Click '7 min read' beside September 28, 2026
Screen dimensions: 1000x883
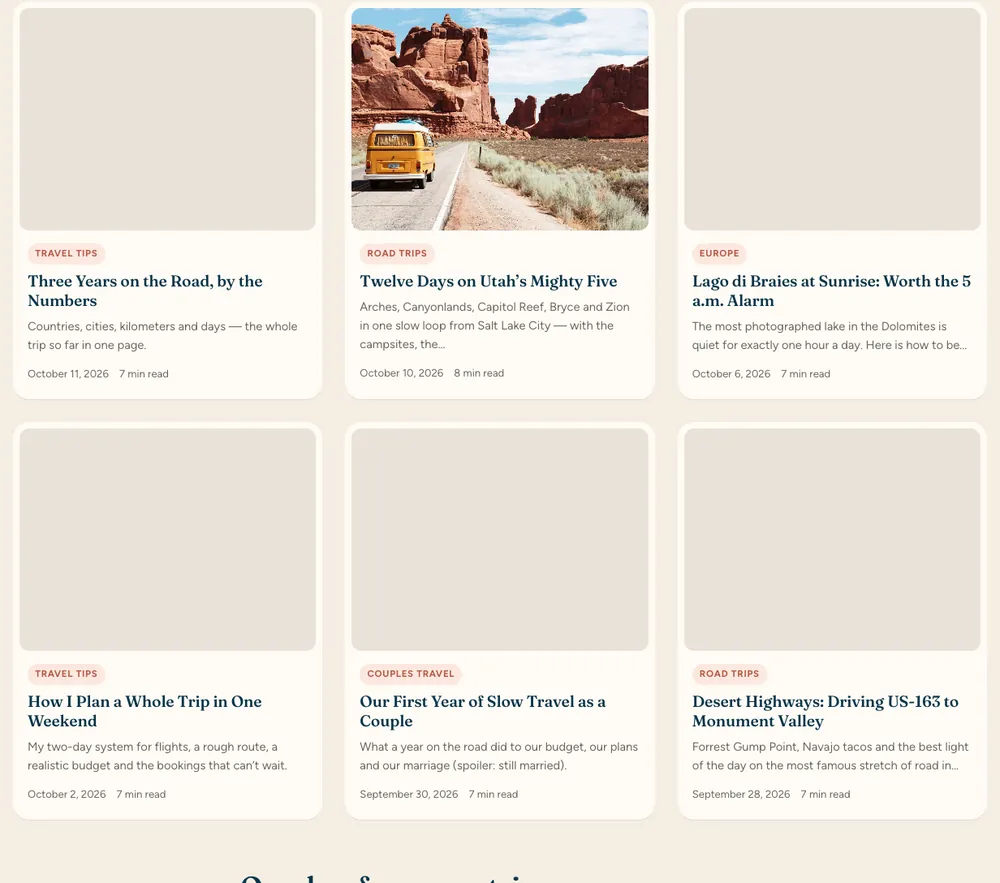(x=825, y=794)
